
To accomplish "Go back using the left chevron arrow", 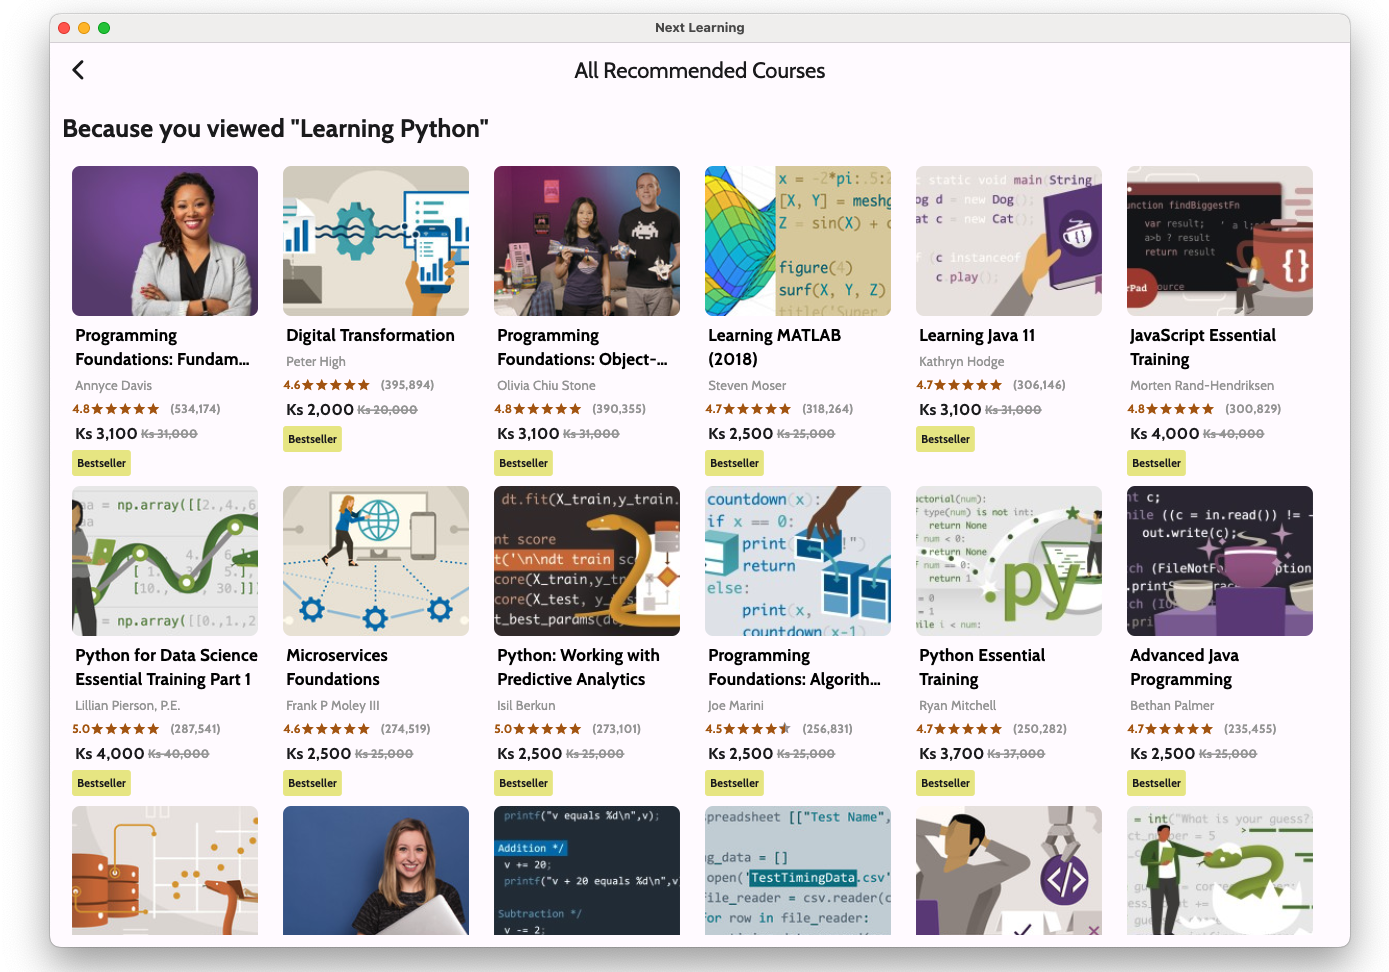I will point(78,70).
